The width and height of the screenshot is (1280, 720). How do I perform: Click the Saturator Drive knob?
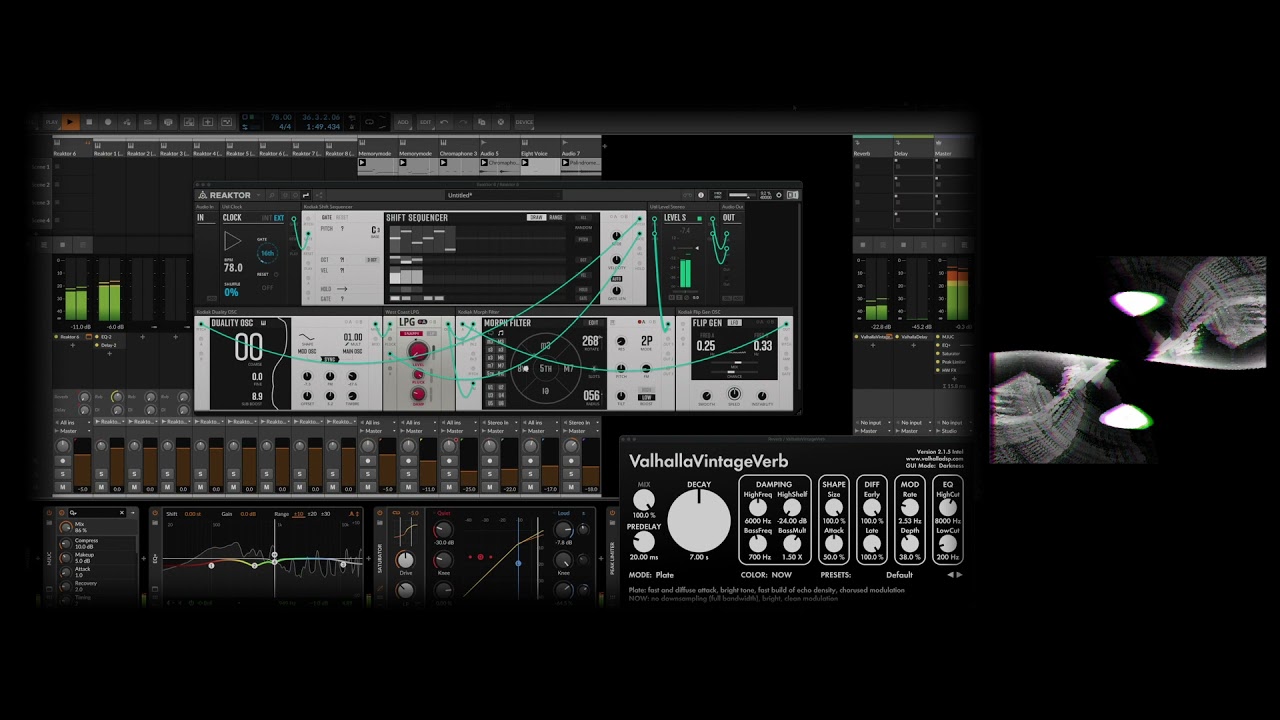(405, 560)
